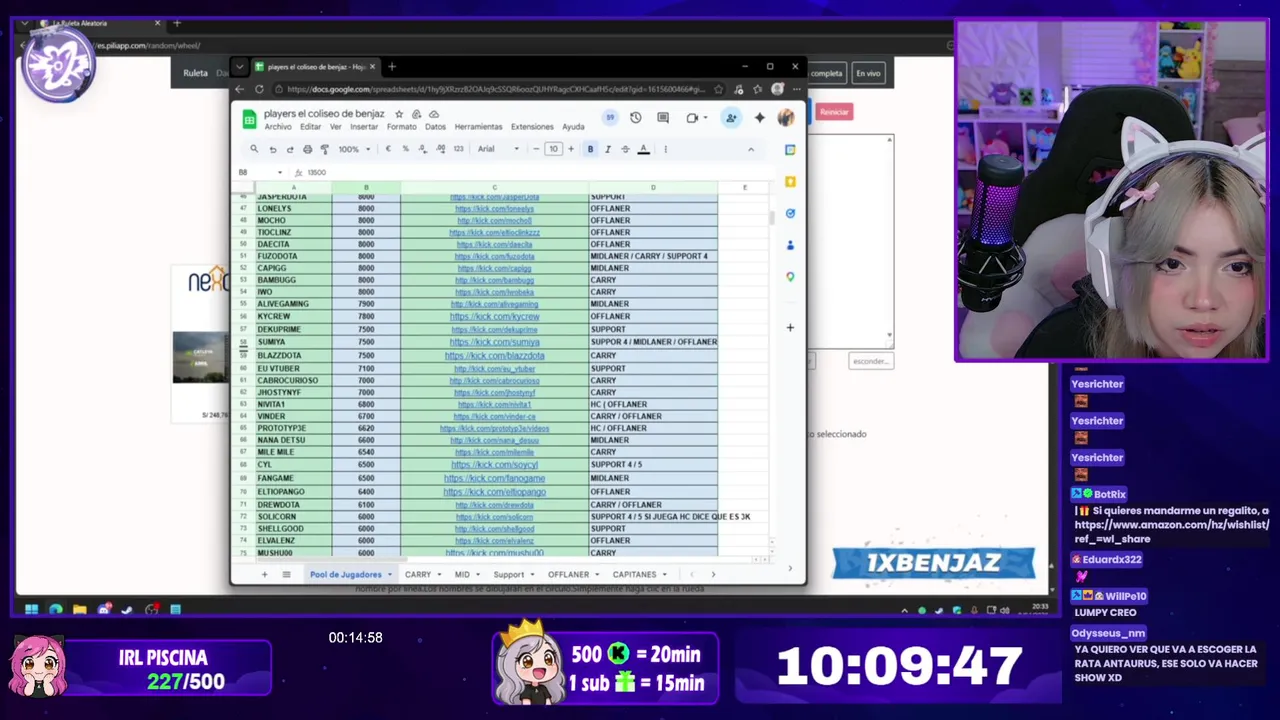Open the Gemini sparkle icon

click(759, 118)
